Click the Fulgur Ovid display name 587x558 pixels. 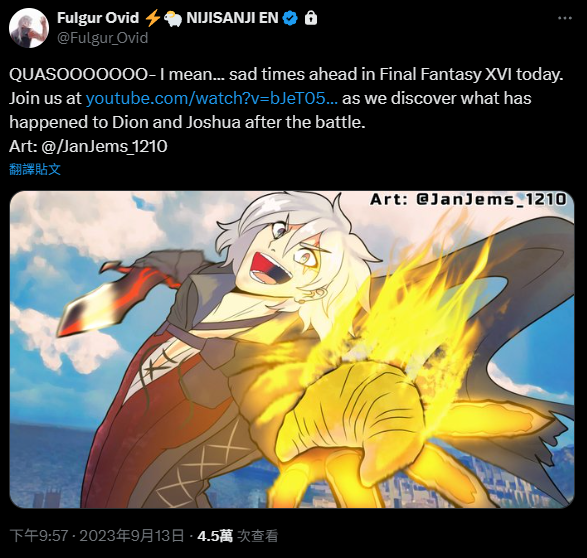(x=98, y=18)
